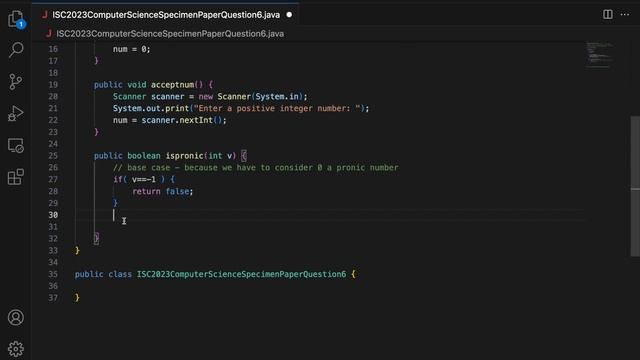Image resolution: width=640 pixels, height=360 pixels.
Task: Click the 'Enter a positive integer number' string
Action: 277,108
